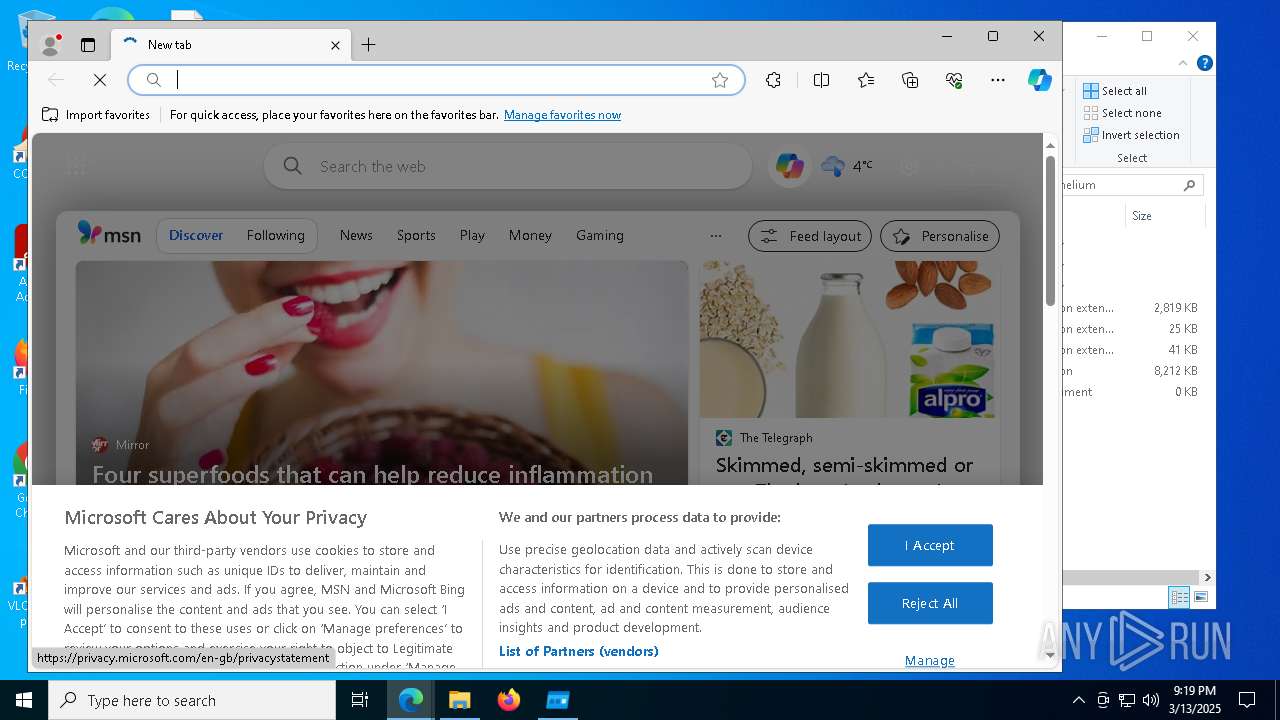This screenshot has width=1280, height=720.
Task: Launch Firefox from the taskbar
Action: click(509, 700)
